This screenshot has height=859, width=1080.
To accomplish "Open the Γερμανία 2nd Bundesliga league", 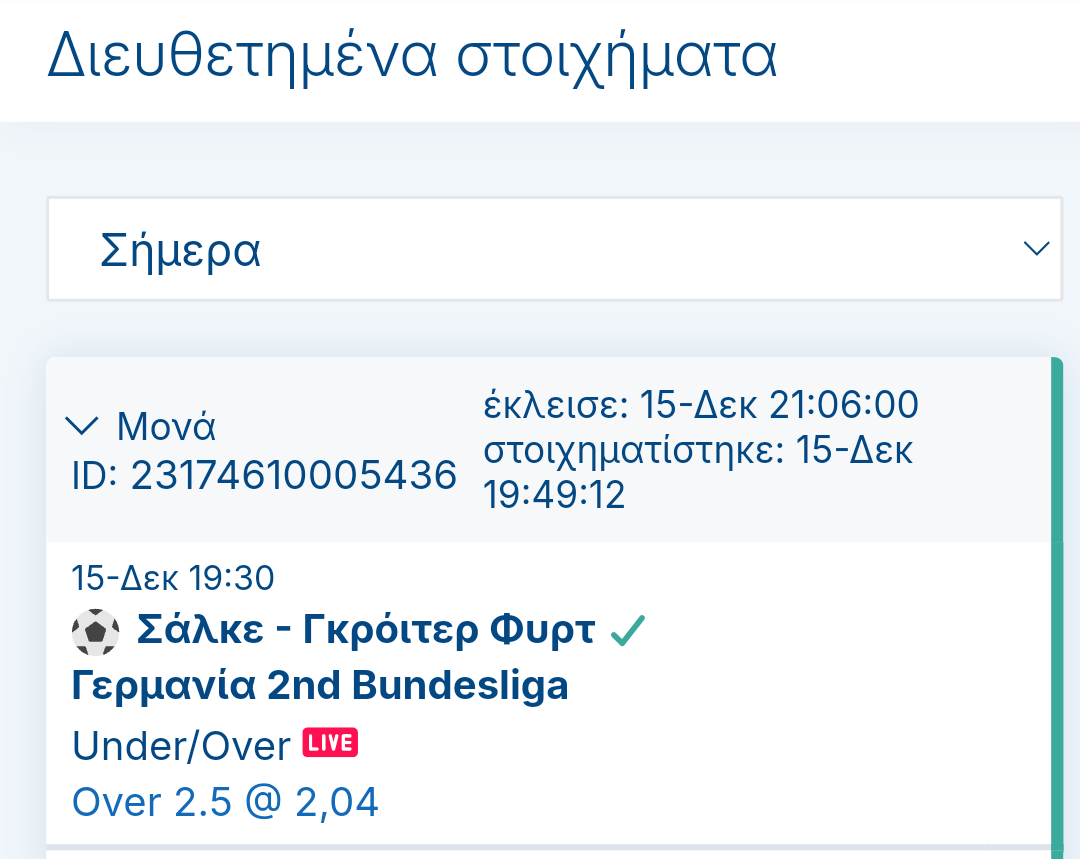I will click(320, 686).
